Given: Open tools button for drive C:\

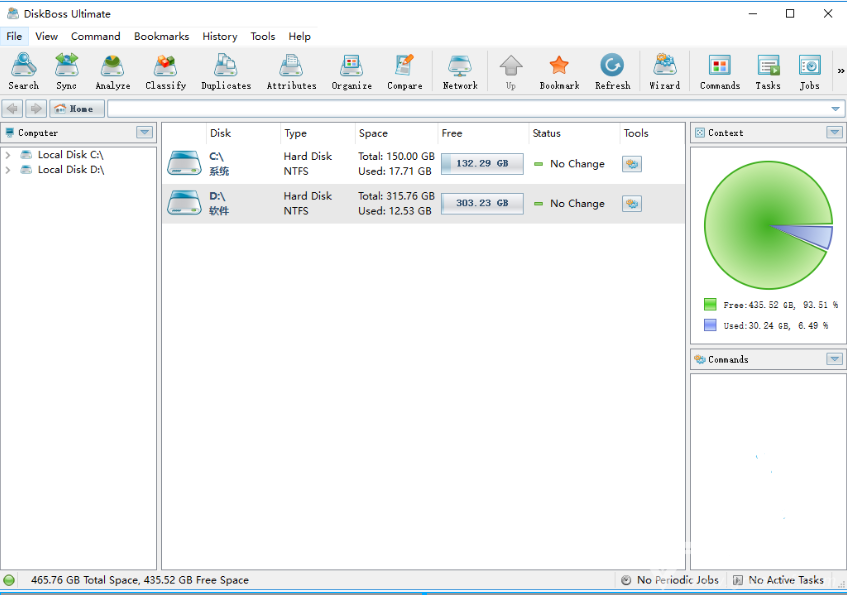Looking at the screenshot, I should point(631,164).
